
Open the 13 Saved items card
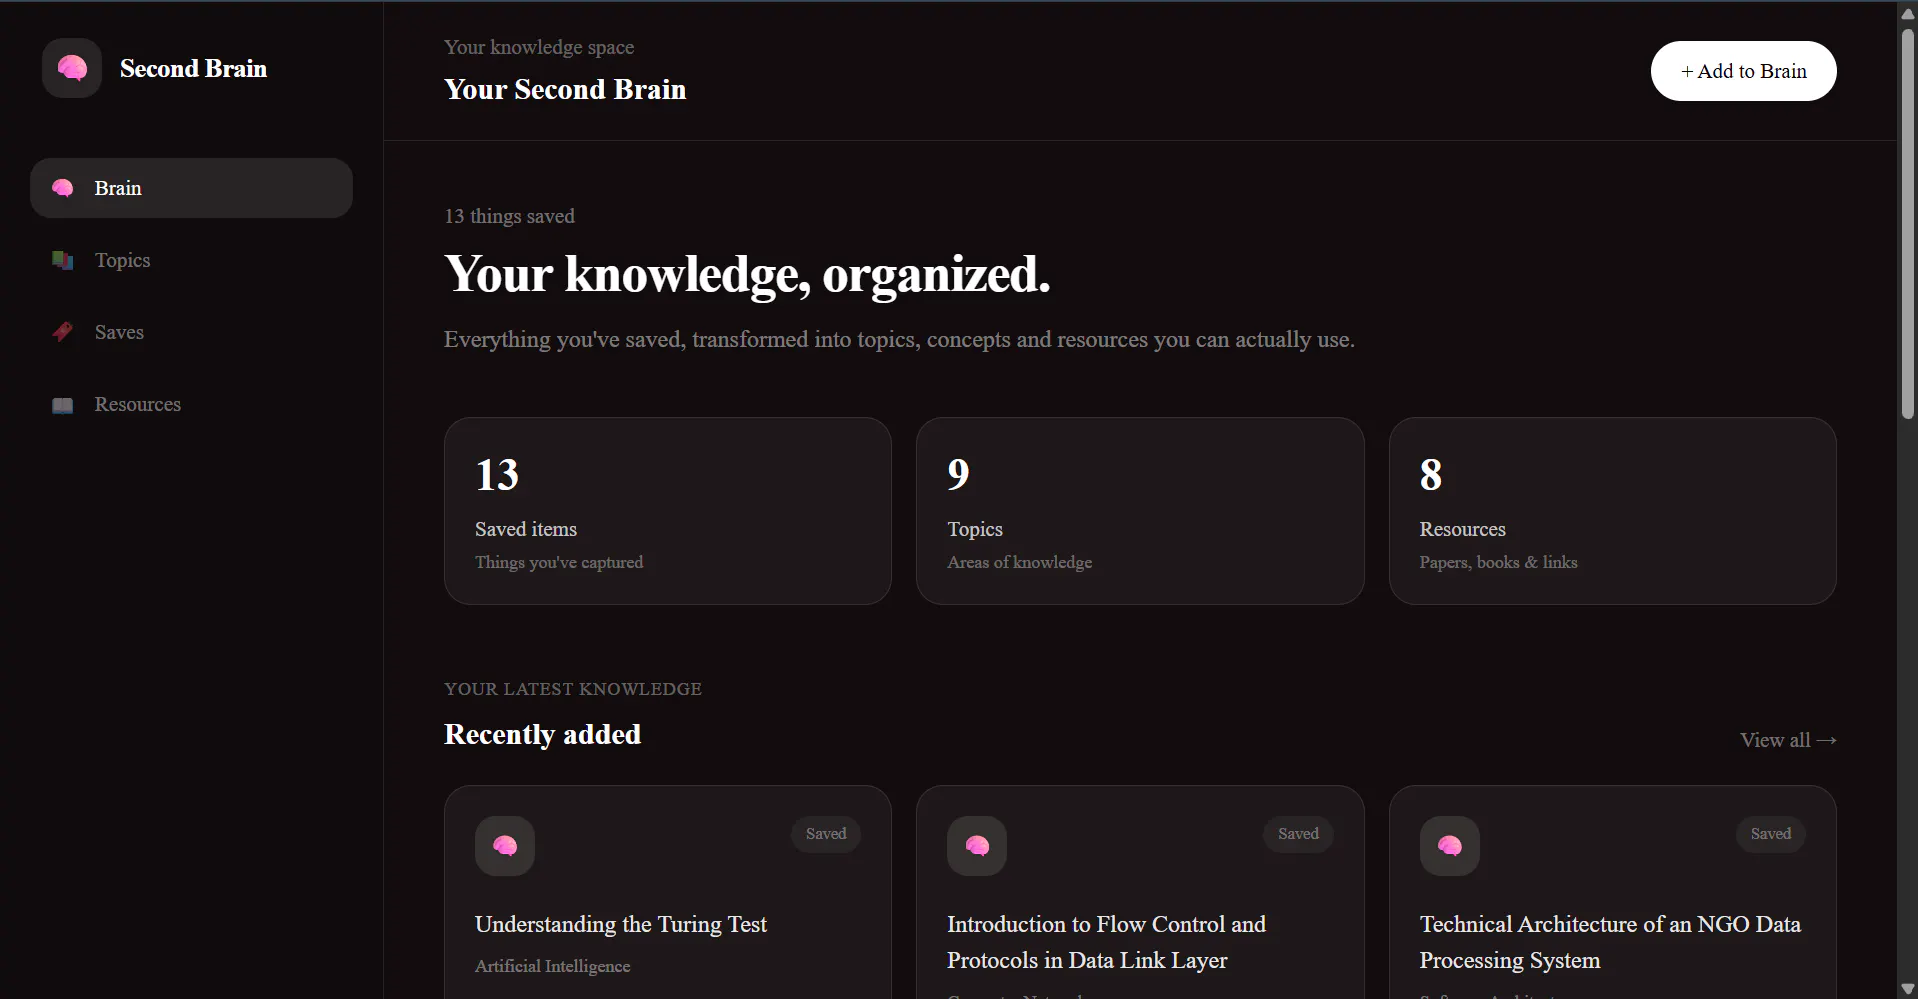pos(668,511)
